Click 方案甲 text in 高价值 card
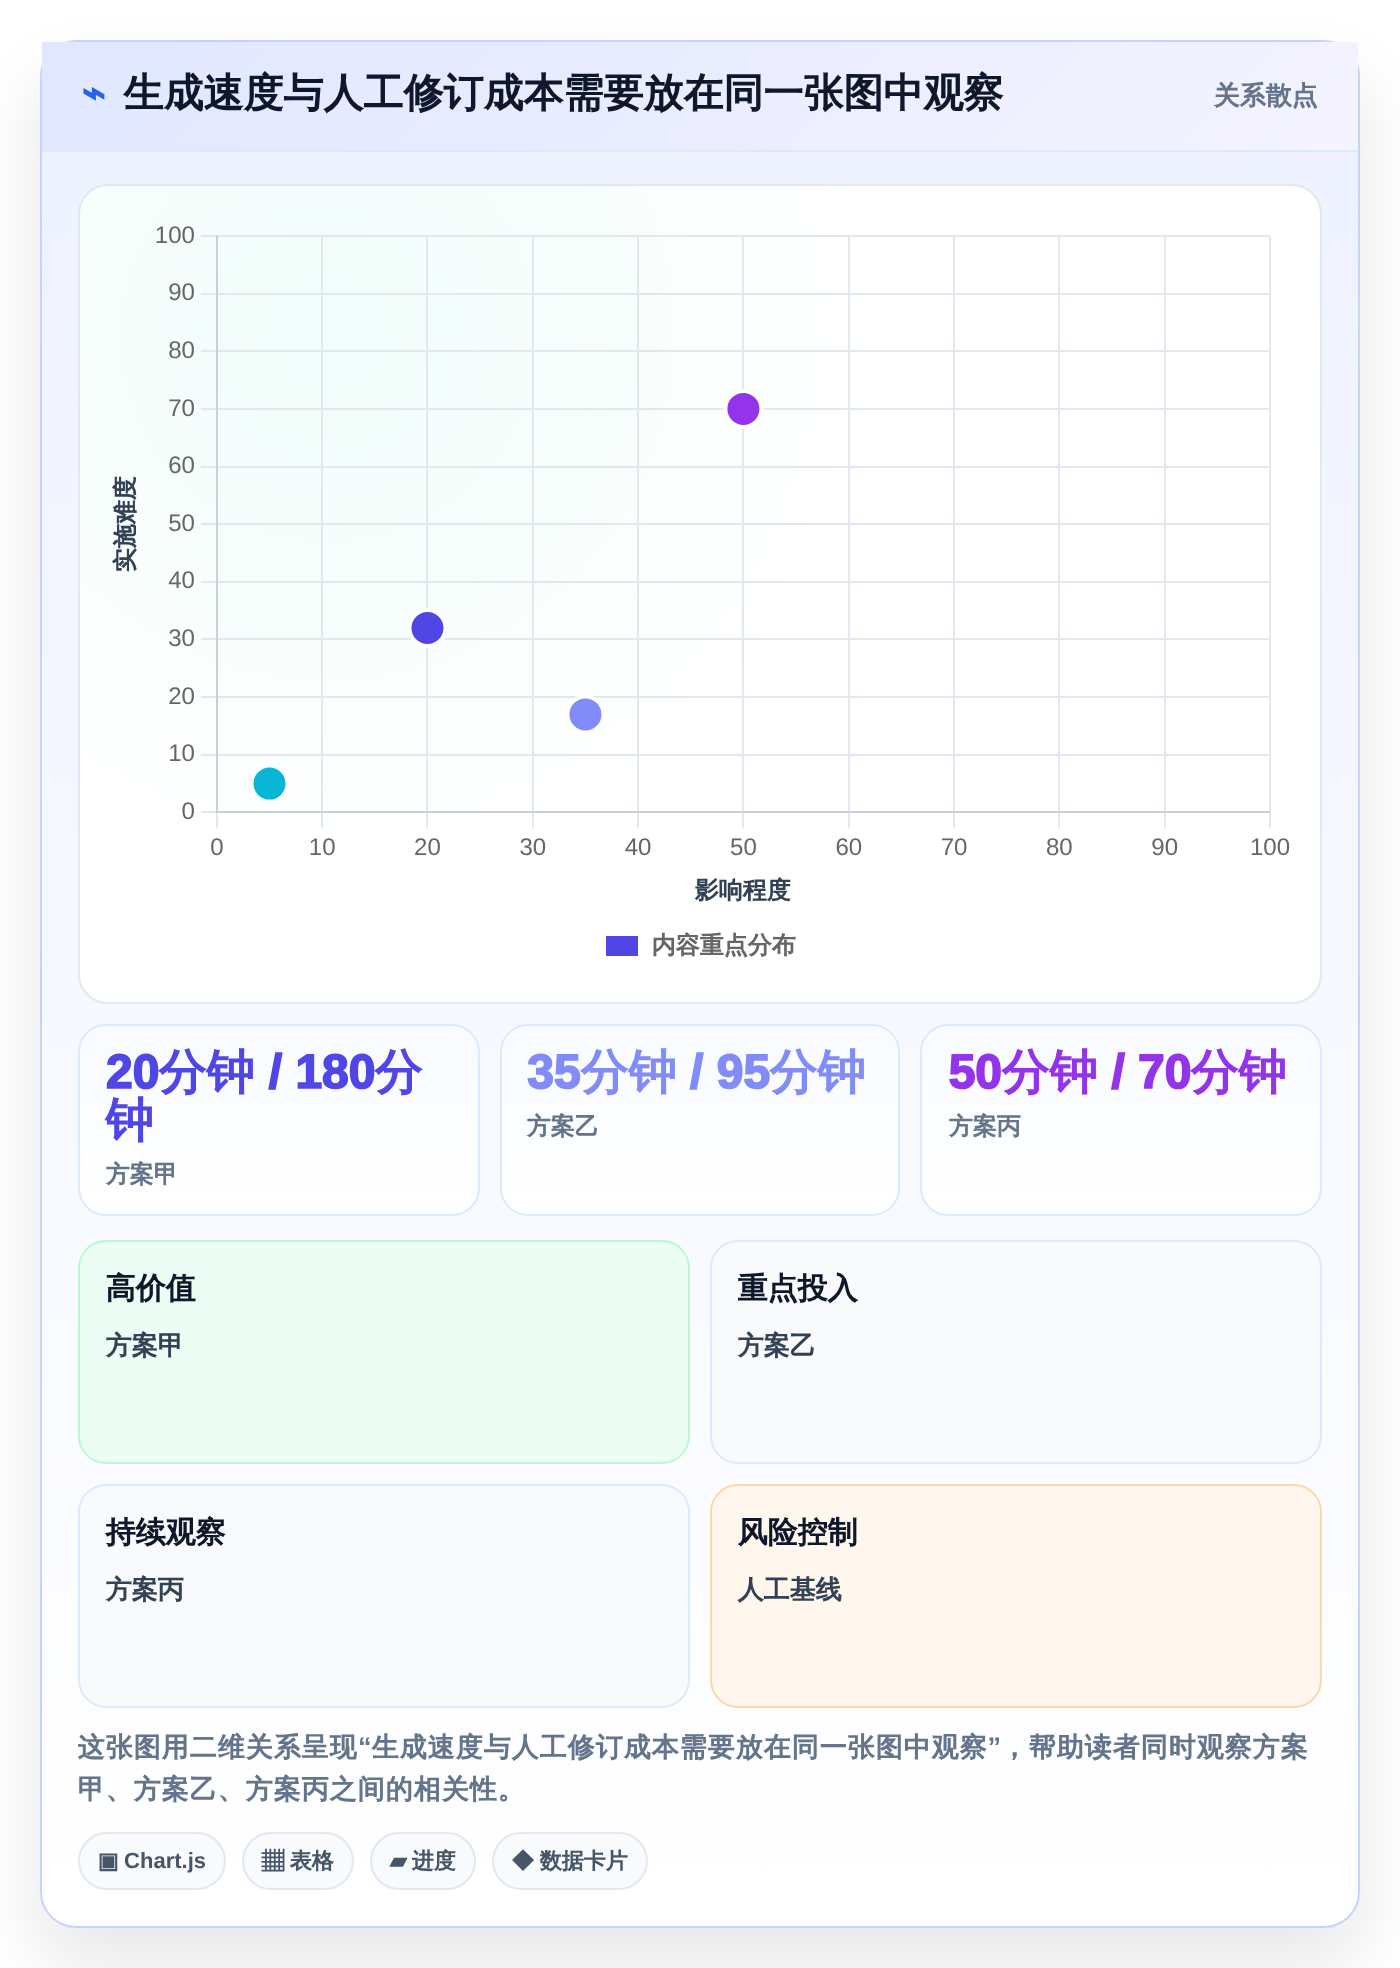The width and height of the screenshot is (1400, 1968). click(144, 1345)
